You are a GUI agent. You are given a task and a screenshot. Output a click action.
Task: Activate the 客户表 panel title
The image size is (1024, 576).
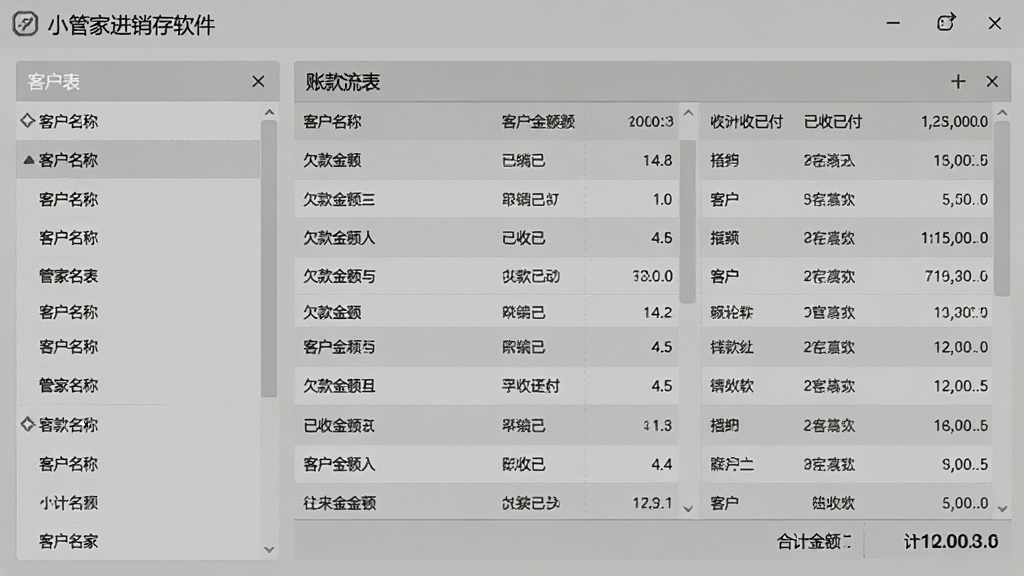(x=54, y=82)
